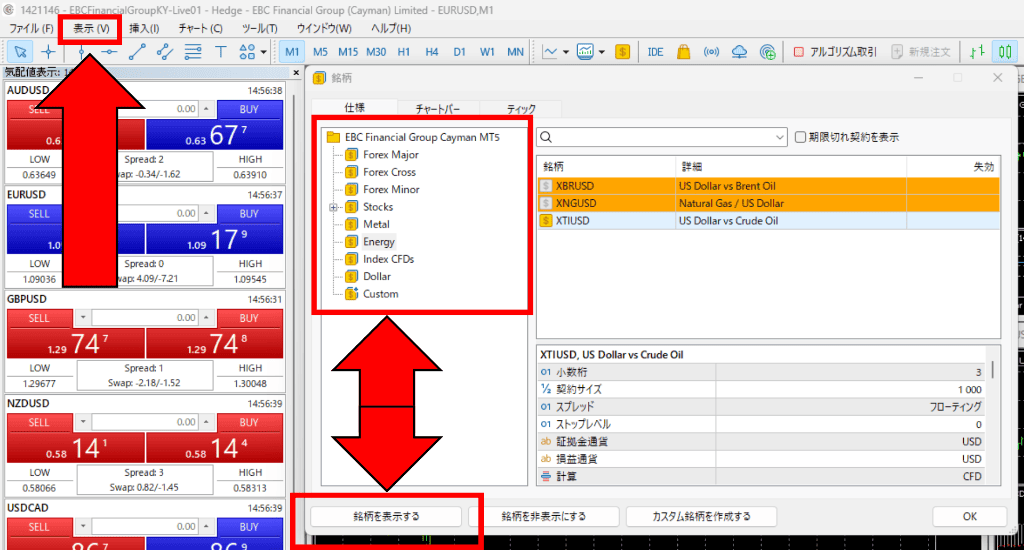Click the line chart type icon

[550, 52]
